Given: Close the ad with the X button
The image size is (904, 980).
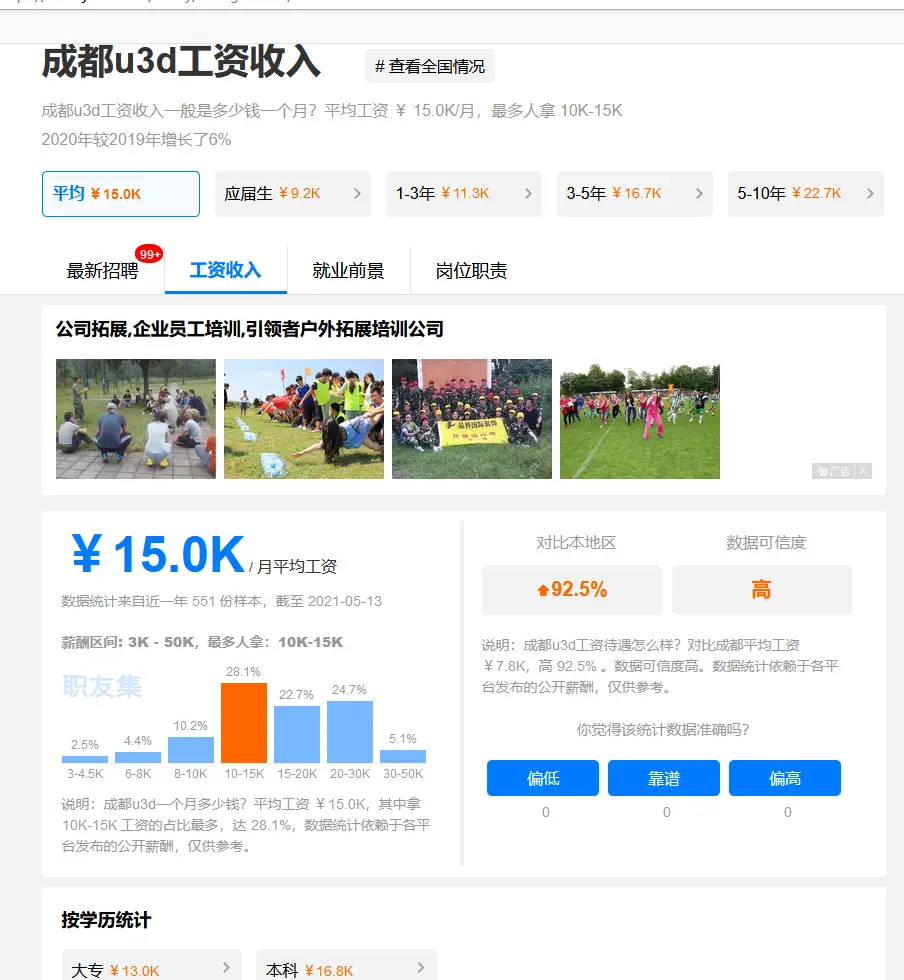Looking at the screenshot, I should point(863,471).
